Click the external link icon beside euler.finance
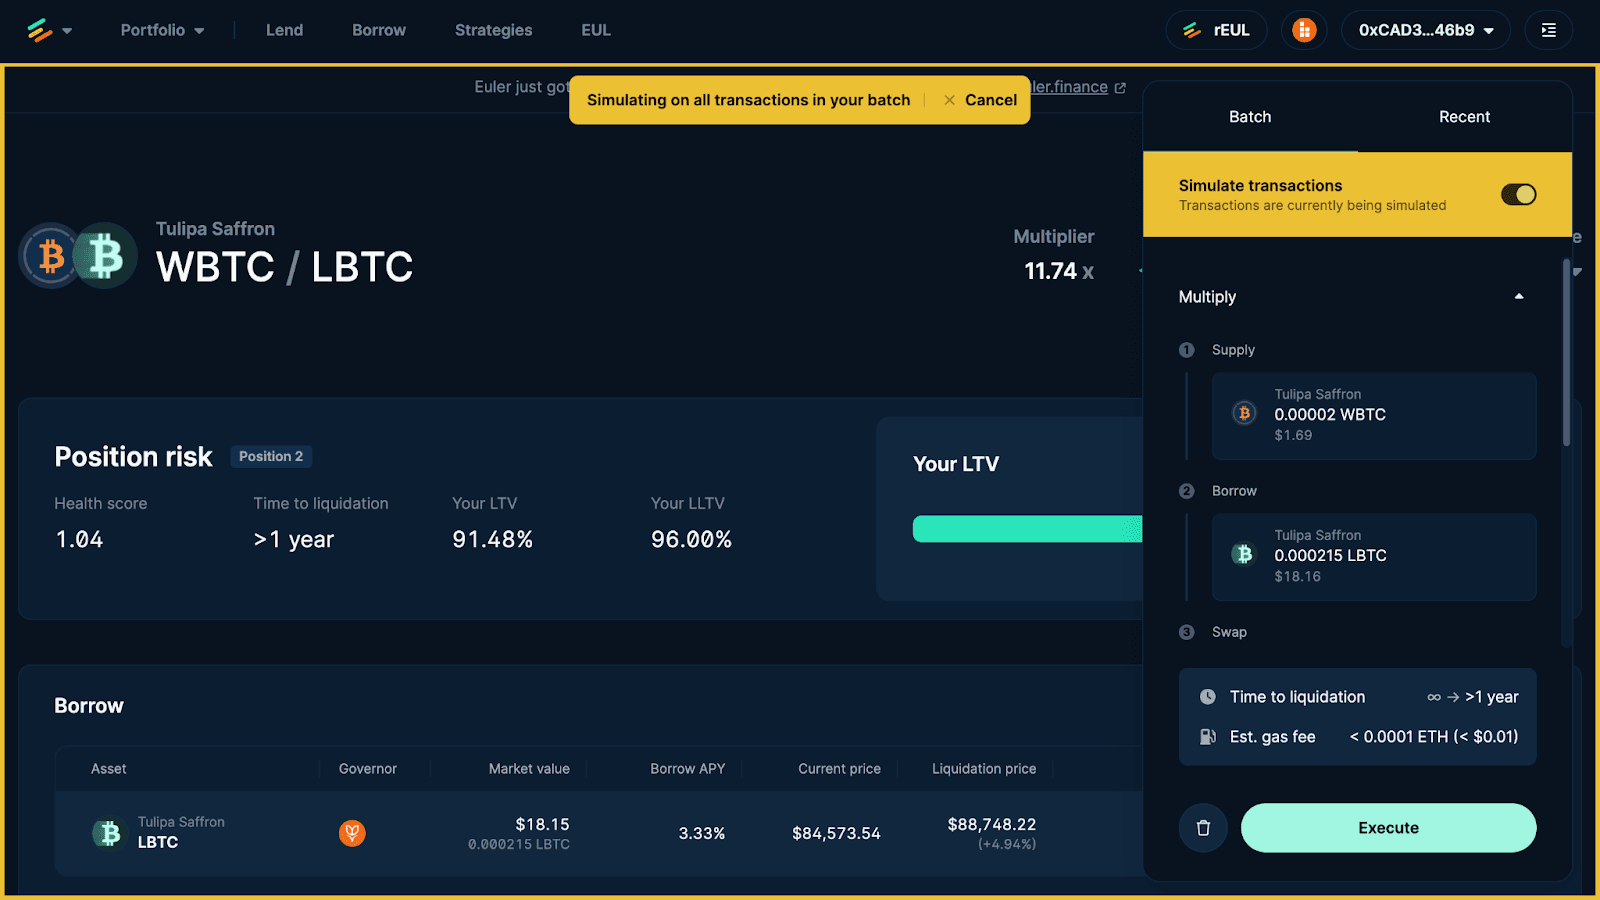This screenshot has height=900, width=1600. point(1120,88)
